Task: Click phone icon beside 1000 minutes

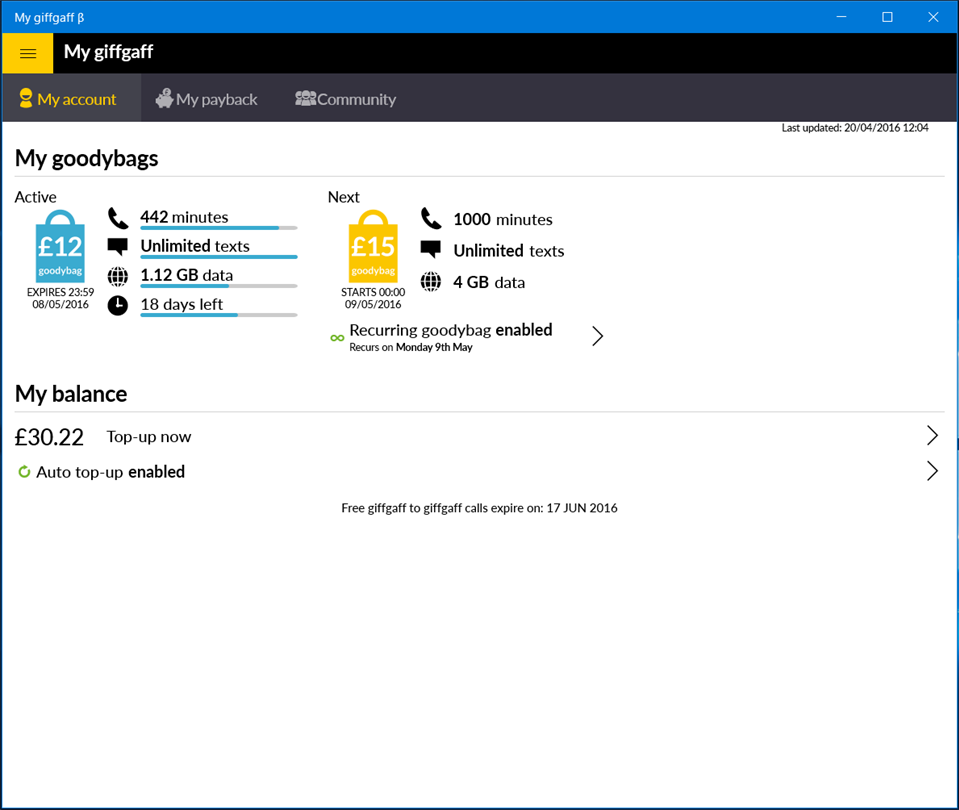Action: tap(431, 218)
